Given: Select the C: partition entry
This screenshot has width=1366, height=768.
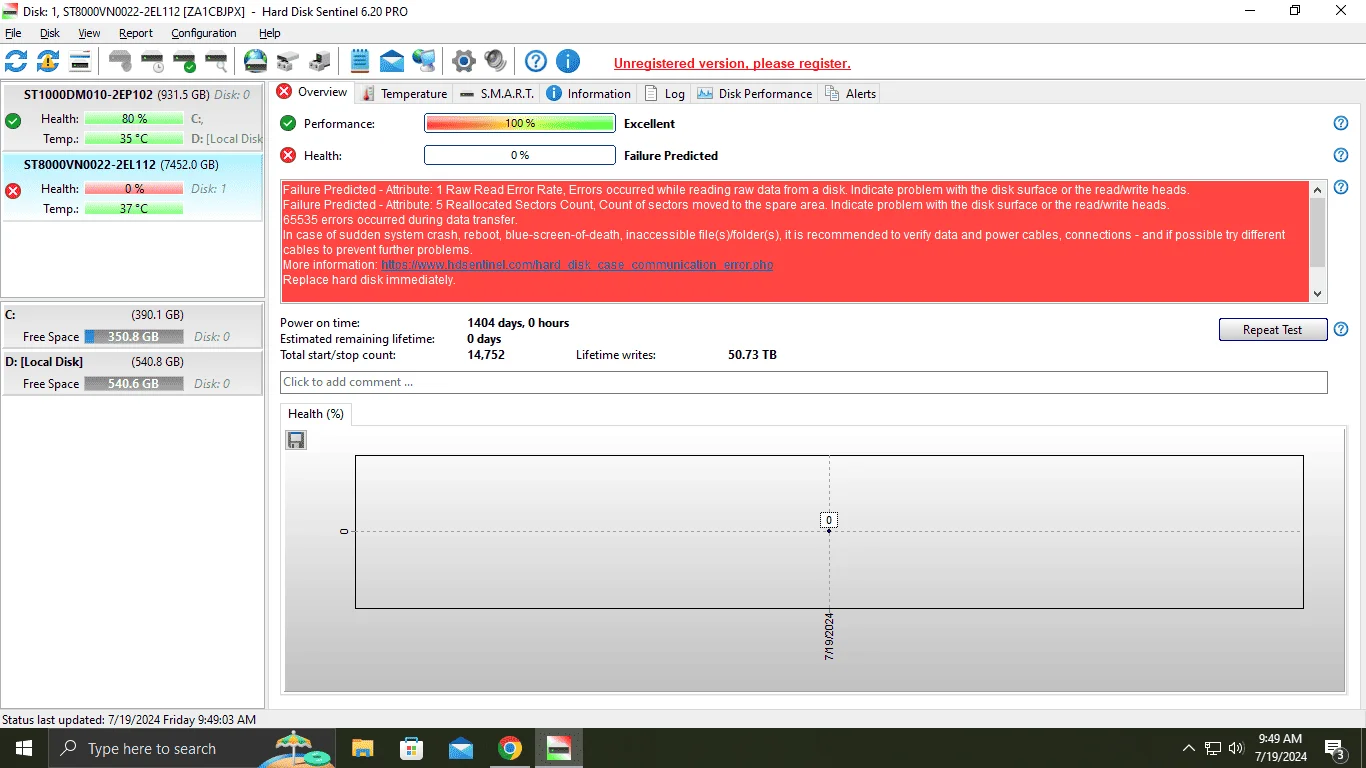Looking at the screenshot, I should tap(132, 325).
